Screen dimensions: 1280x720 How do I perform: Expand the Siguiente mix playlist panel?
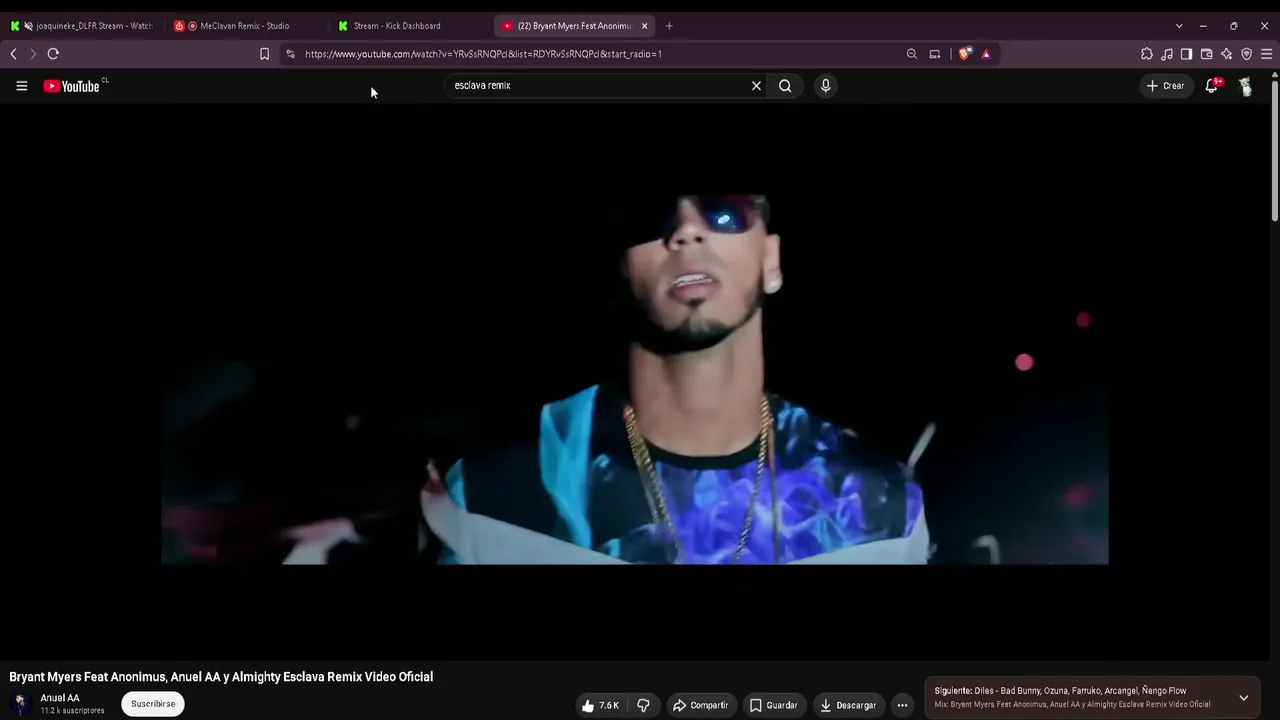coord(1243,698)
